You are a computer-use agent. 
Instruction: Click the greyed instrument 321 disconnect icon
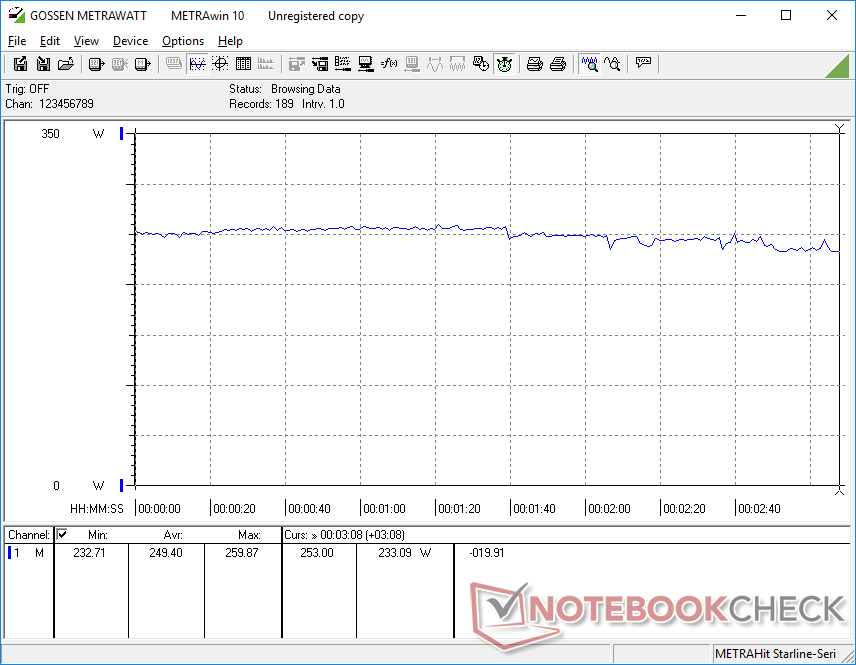[x=120, y=64]
